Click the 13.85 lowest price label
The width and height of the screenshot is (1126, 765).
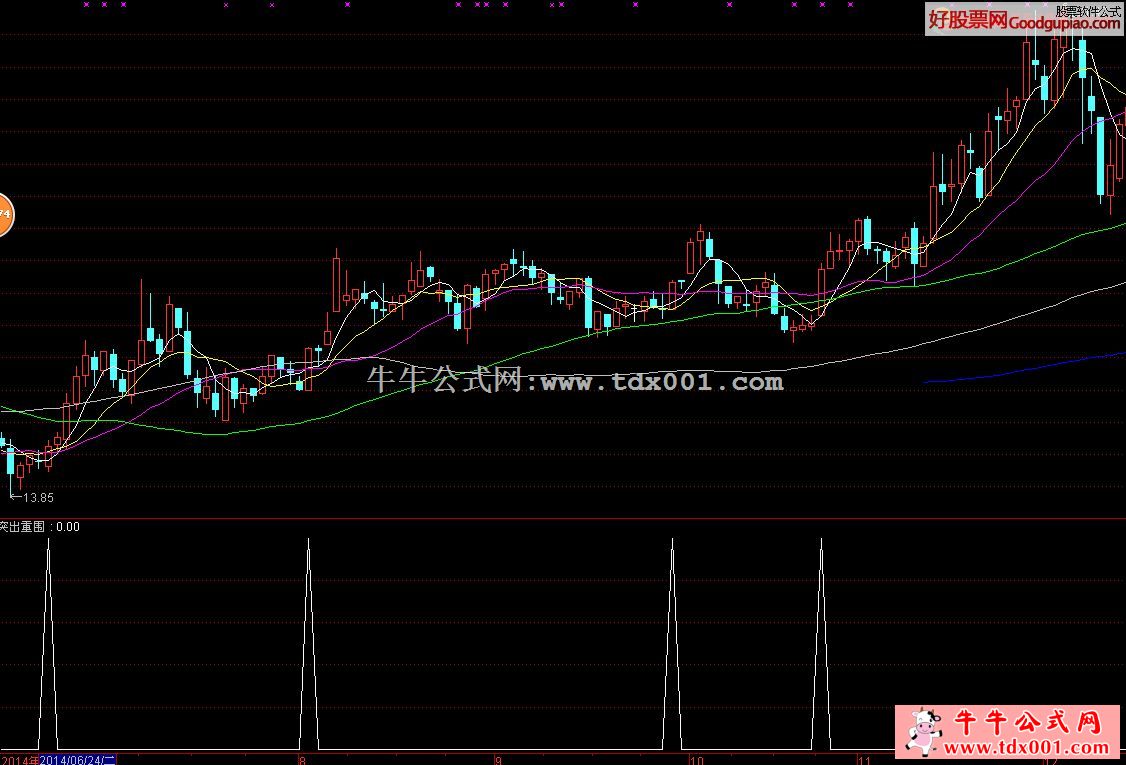pos(38,497)
